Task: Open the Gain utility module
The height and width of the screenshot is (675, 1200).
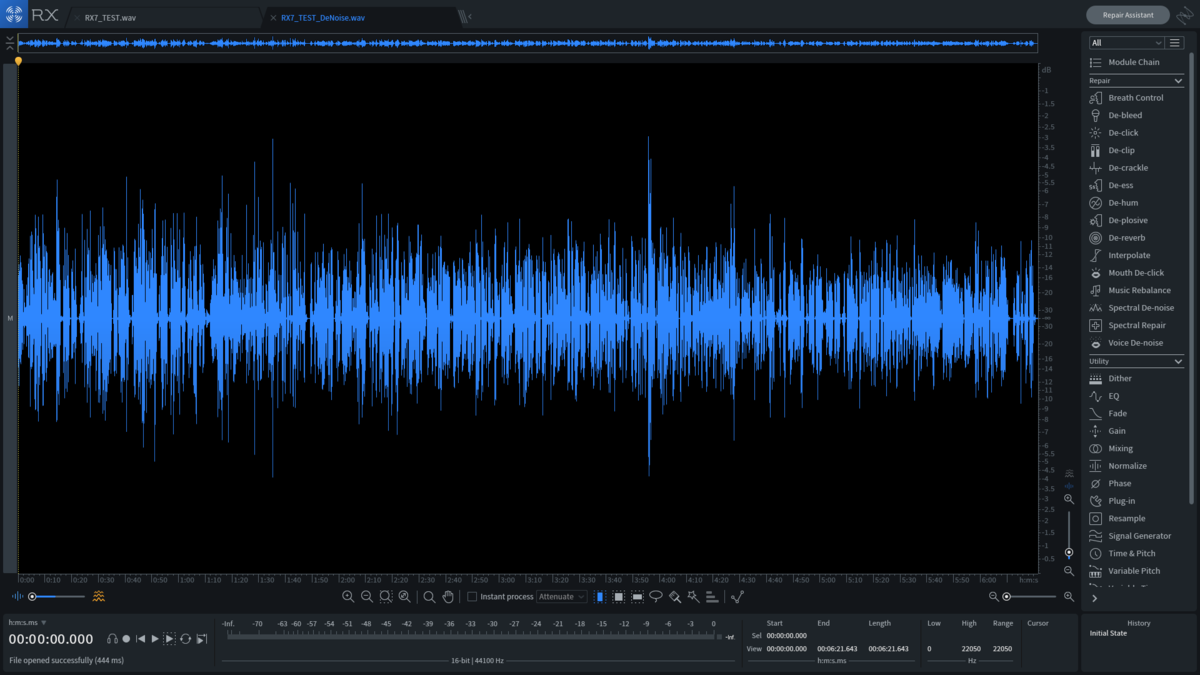Action: 1136,431
